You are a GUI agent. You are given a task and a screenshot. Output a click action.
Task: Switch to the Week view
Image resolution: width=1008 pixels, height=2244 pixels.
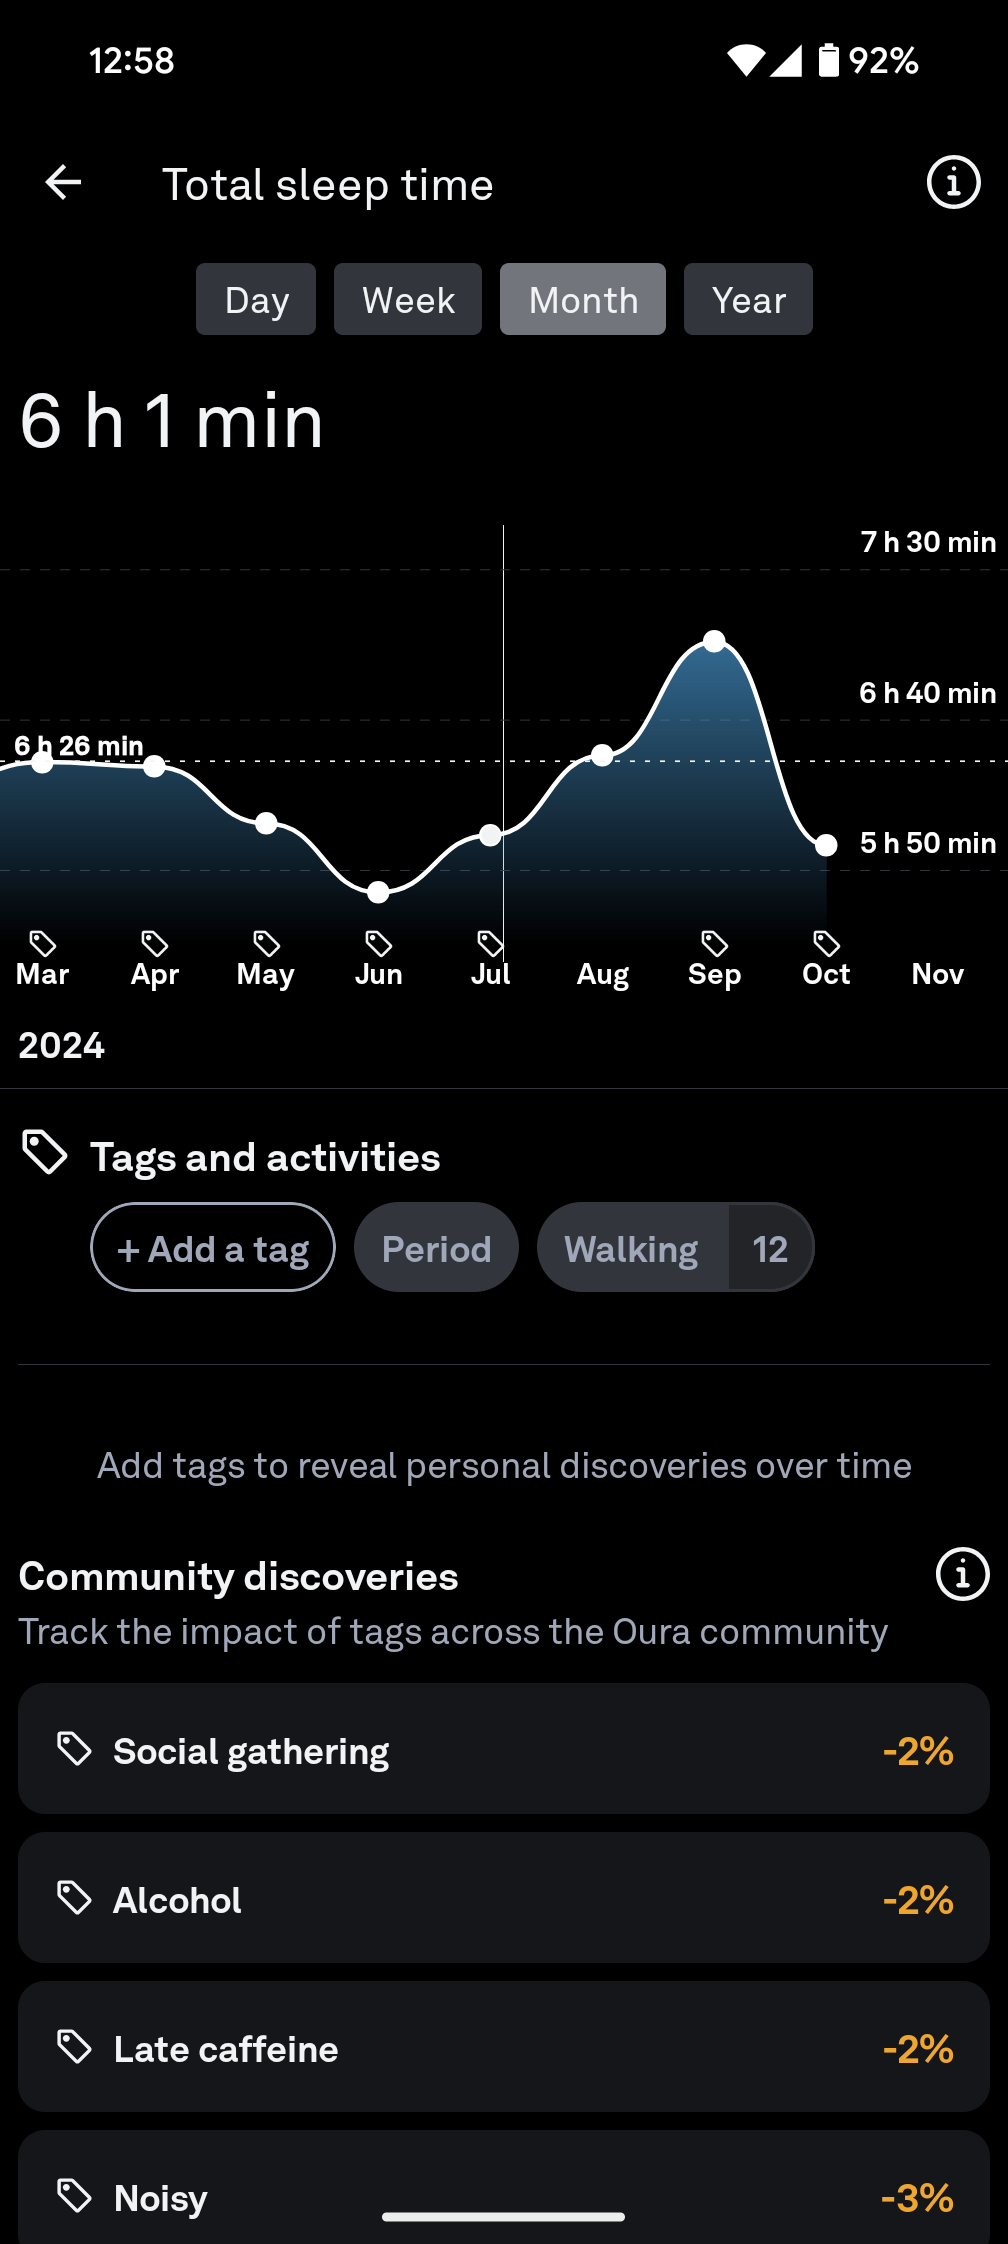click(408, 300)
